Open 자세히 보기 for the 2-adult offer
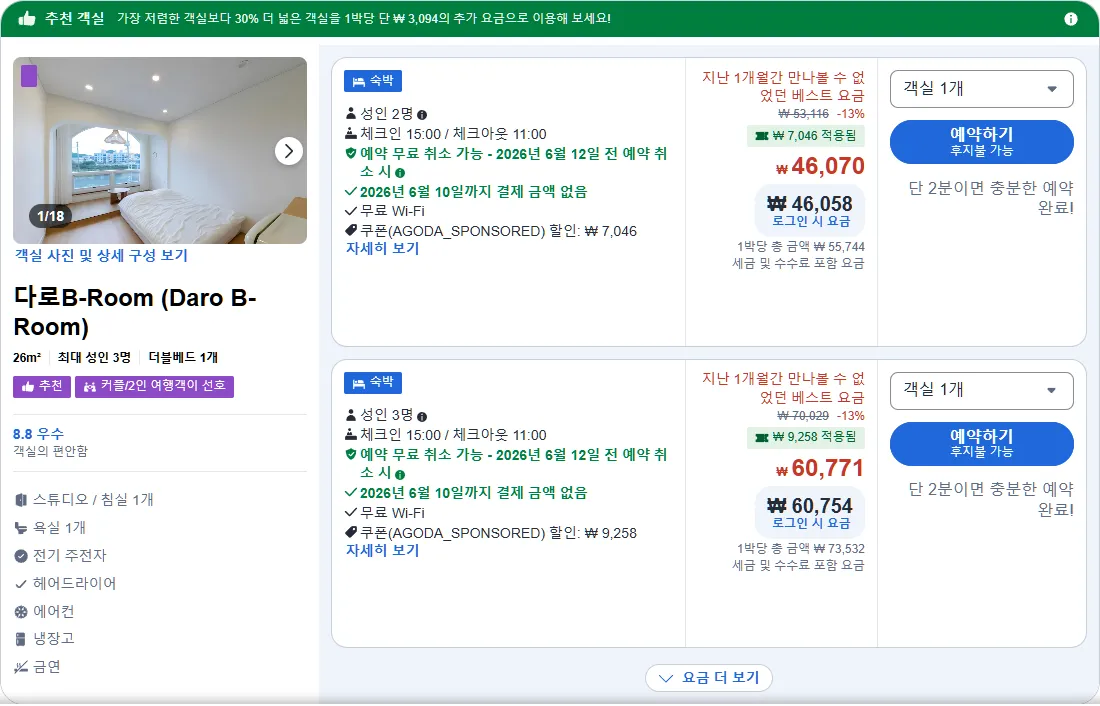Screen dimensions: 1100x706 click(x=382, y=248)
